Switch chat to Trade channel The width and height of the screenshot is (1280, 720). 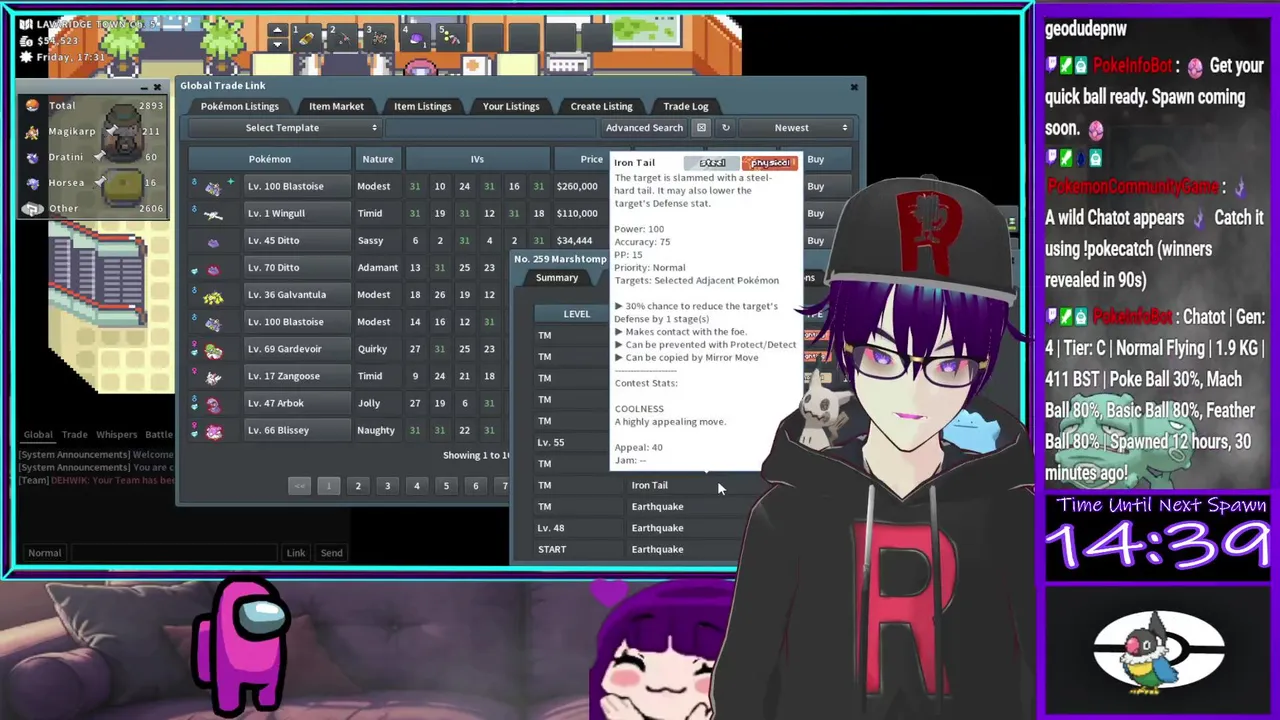(x=75, y=434)
